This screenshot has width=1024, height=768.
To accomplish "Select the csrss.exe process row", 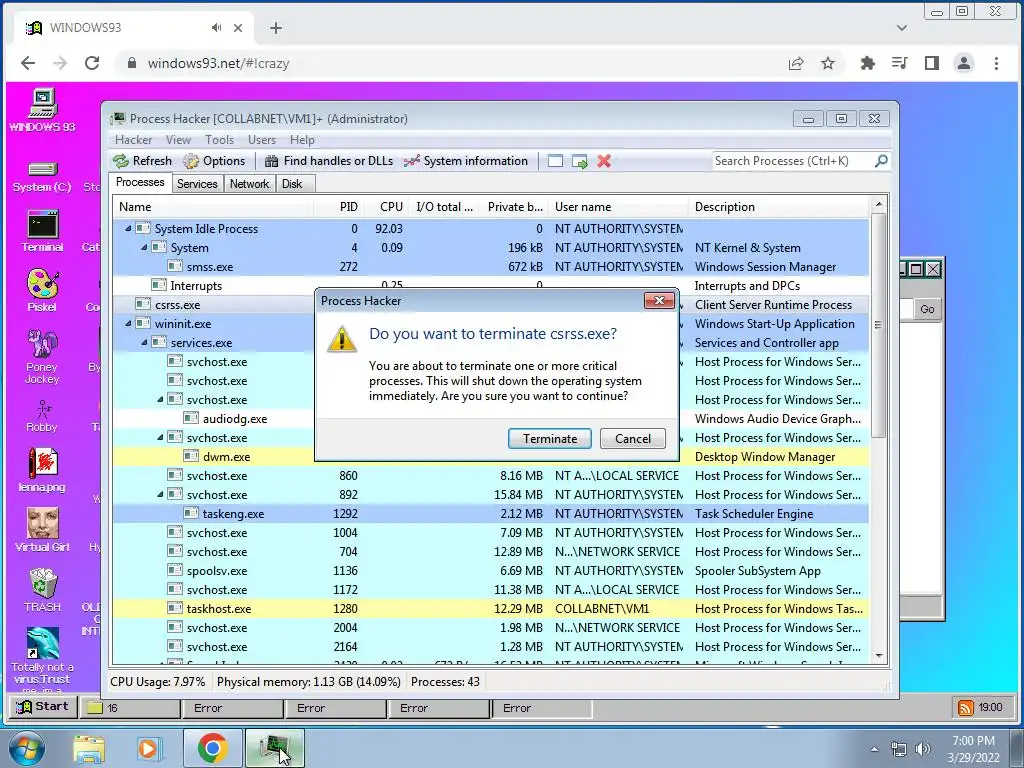I will pyautogui.click(x=490, y=304).
